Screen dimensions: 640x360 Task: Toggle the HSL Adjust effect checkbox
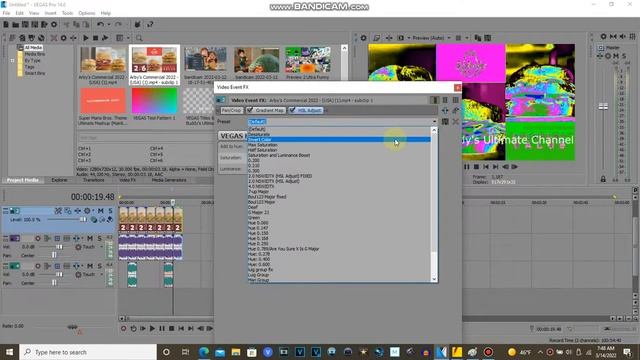coord(292,110)
